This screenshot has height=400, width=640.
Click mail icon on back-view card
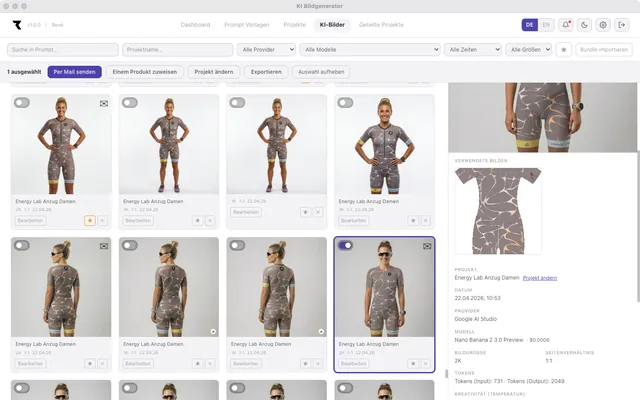(x=104, y=246)
